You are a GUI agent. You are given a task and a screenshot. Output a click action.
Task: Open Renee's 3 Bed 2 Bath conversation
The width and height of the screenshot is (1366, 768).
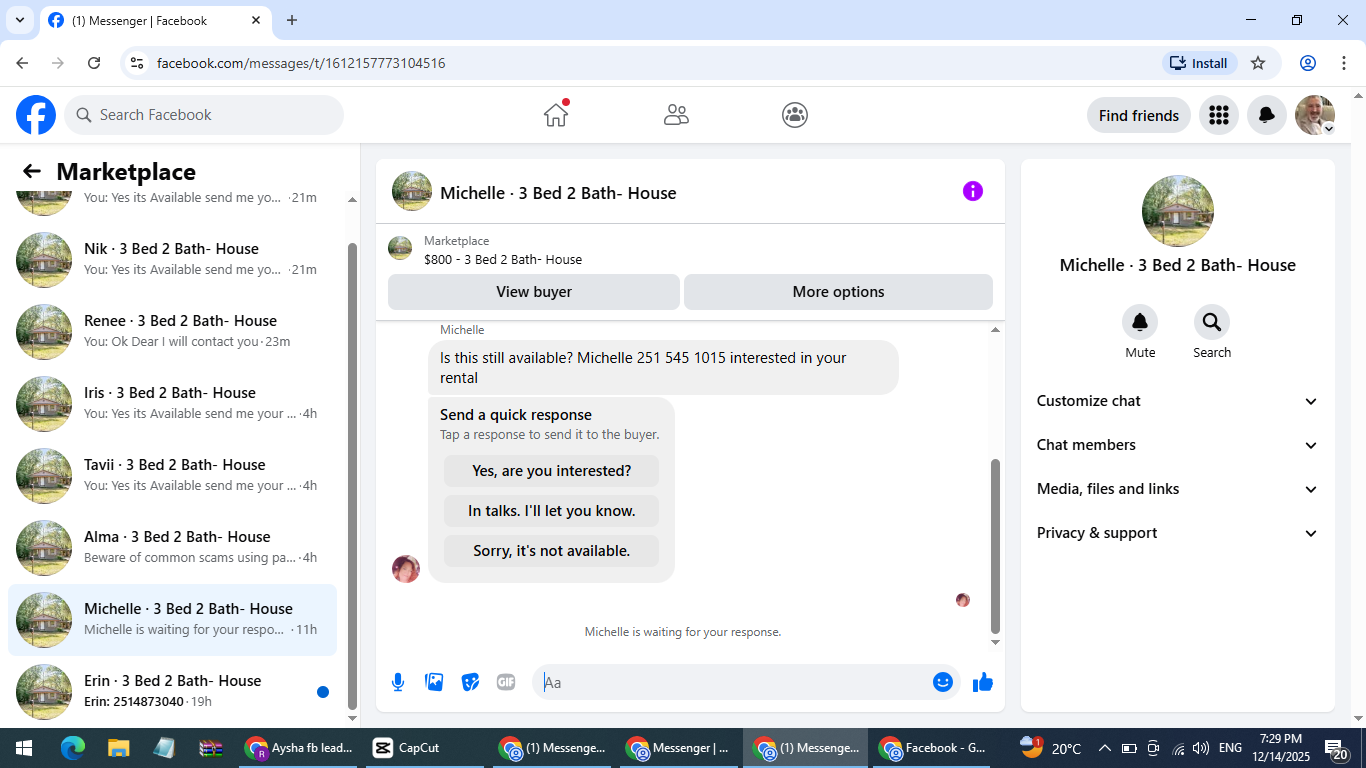[x=172, y=332]
